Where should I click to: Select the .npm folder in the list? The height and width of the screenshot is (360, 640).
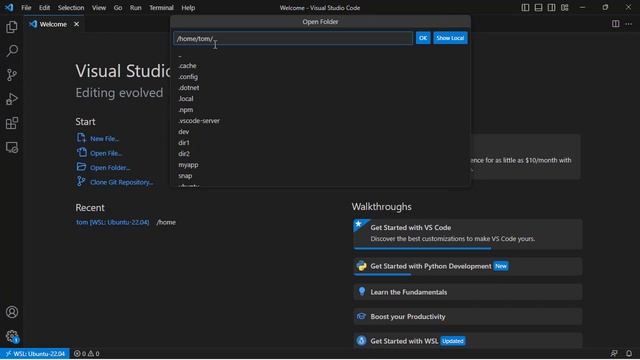320,110
